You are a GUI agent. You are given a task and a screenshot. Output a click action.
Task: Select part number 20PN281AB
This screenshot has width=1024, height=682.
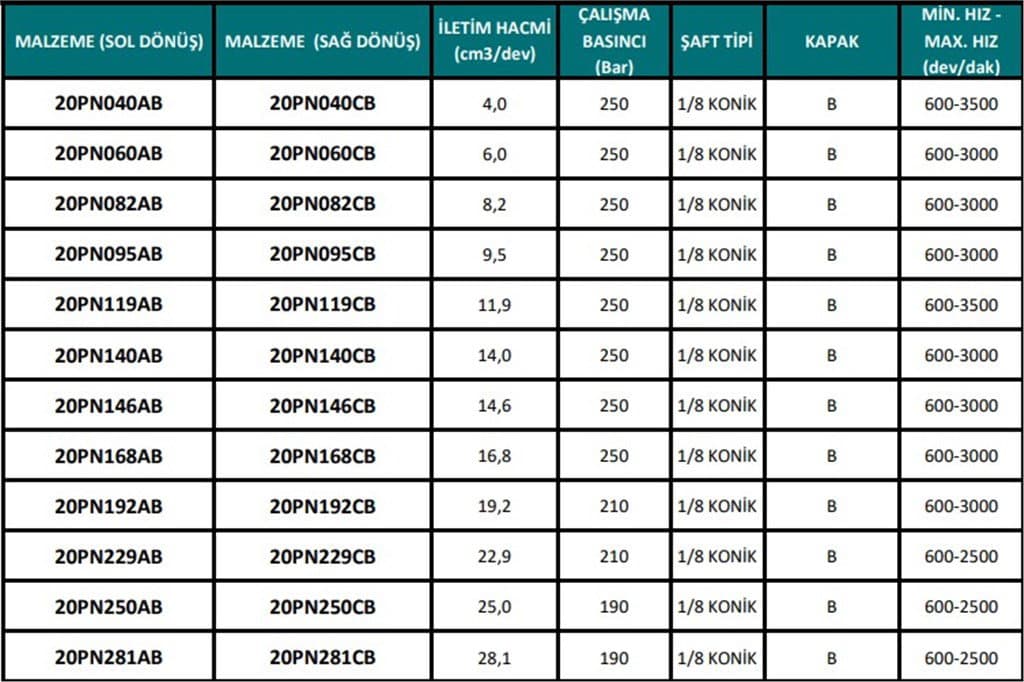click(109, 657)
